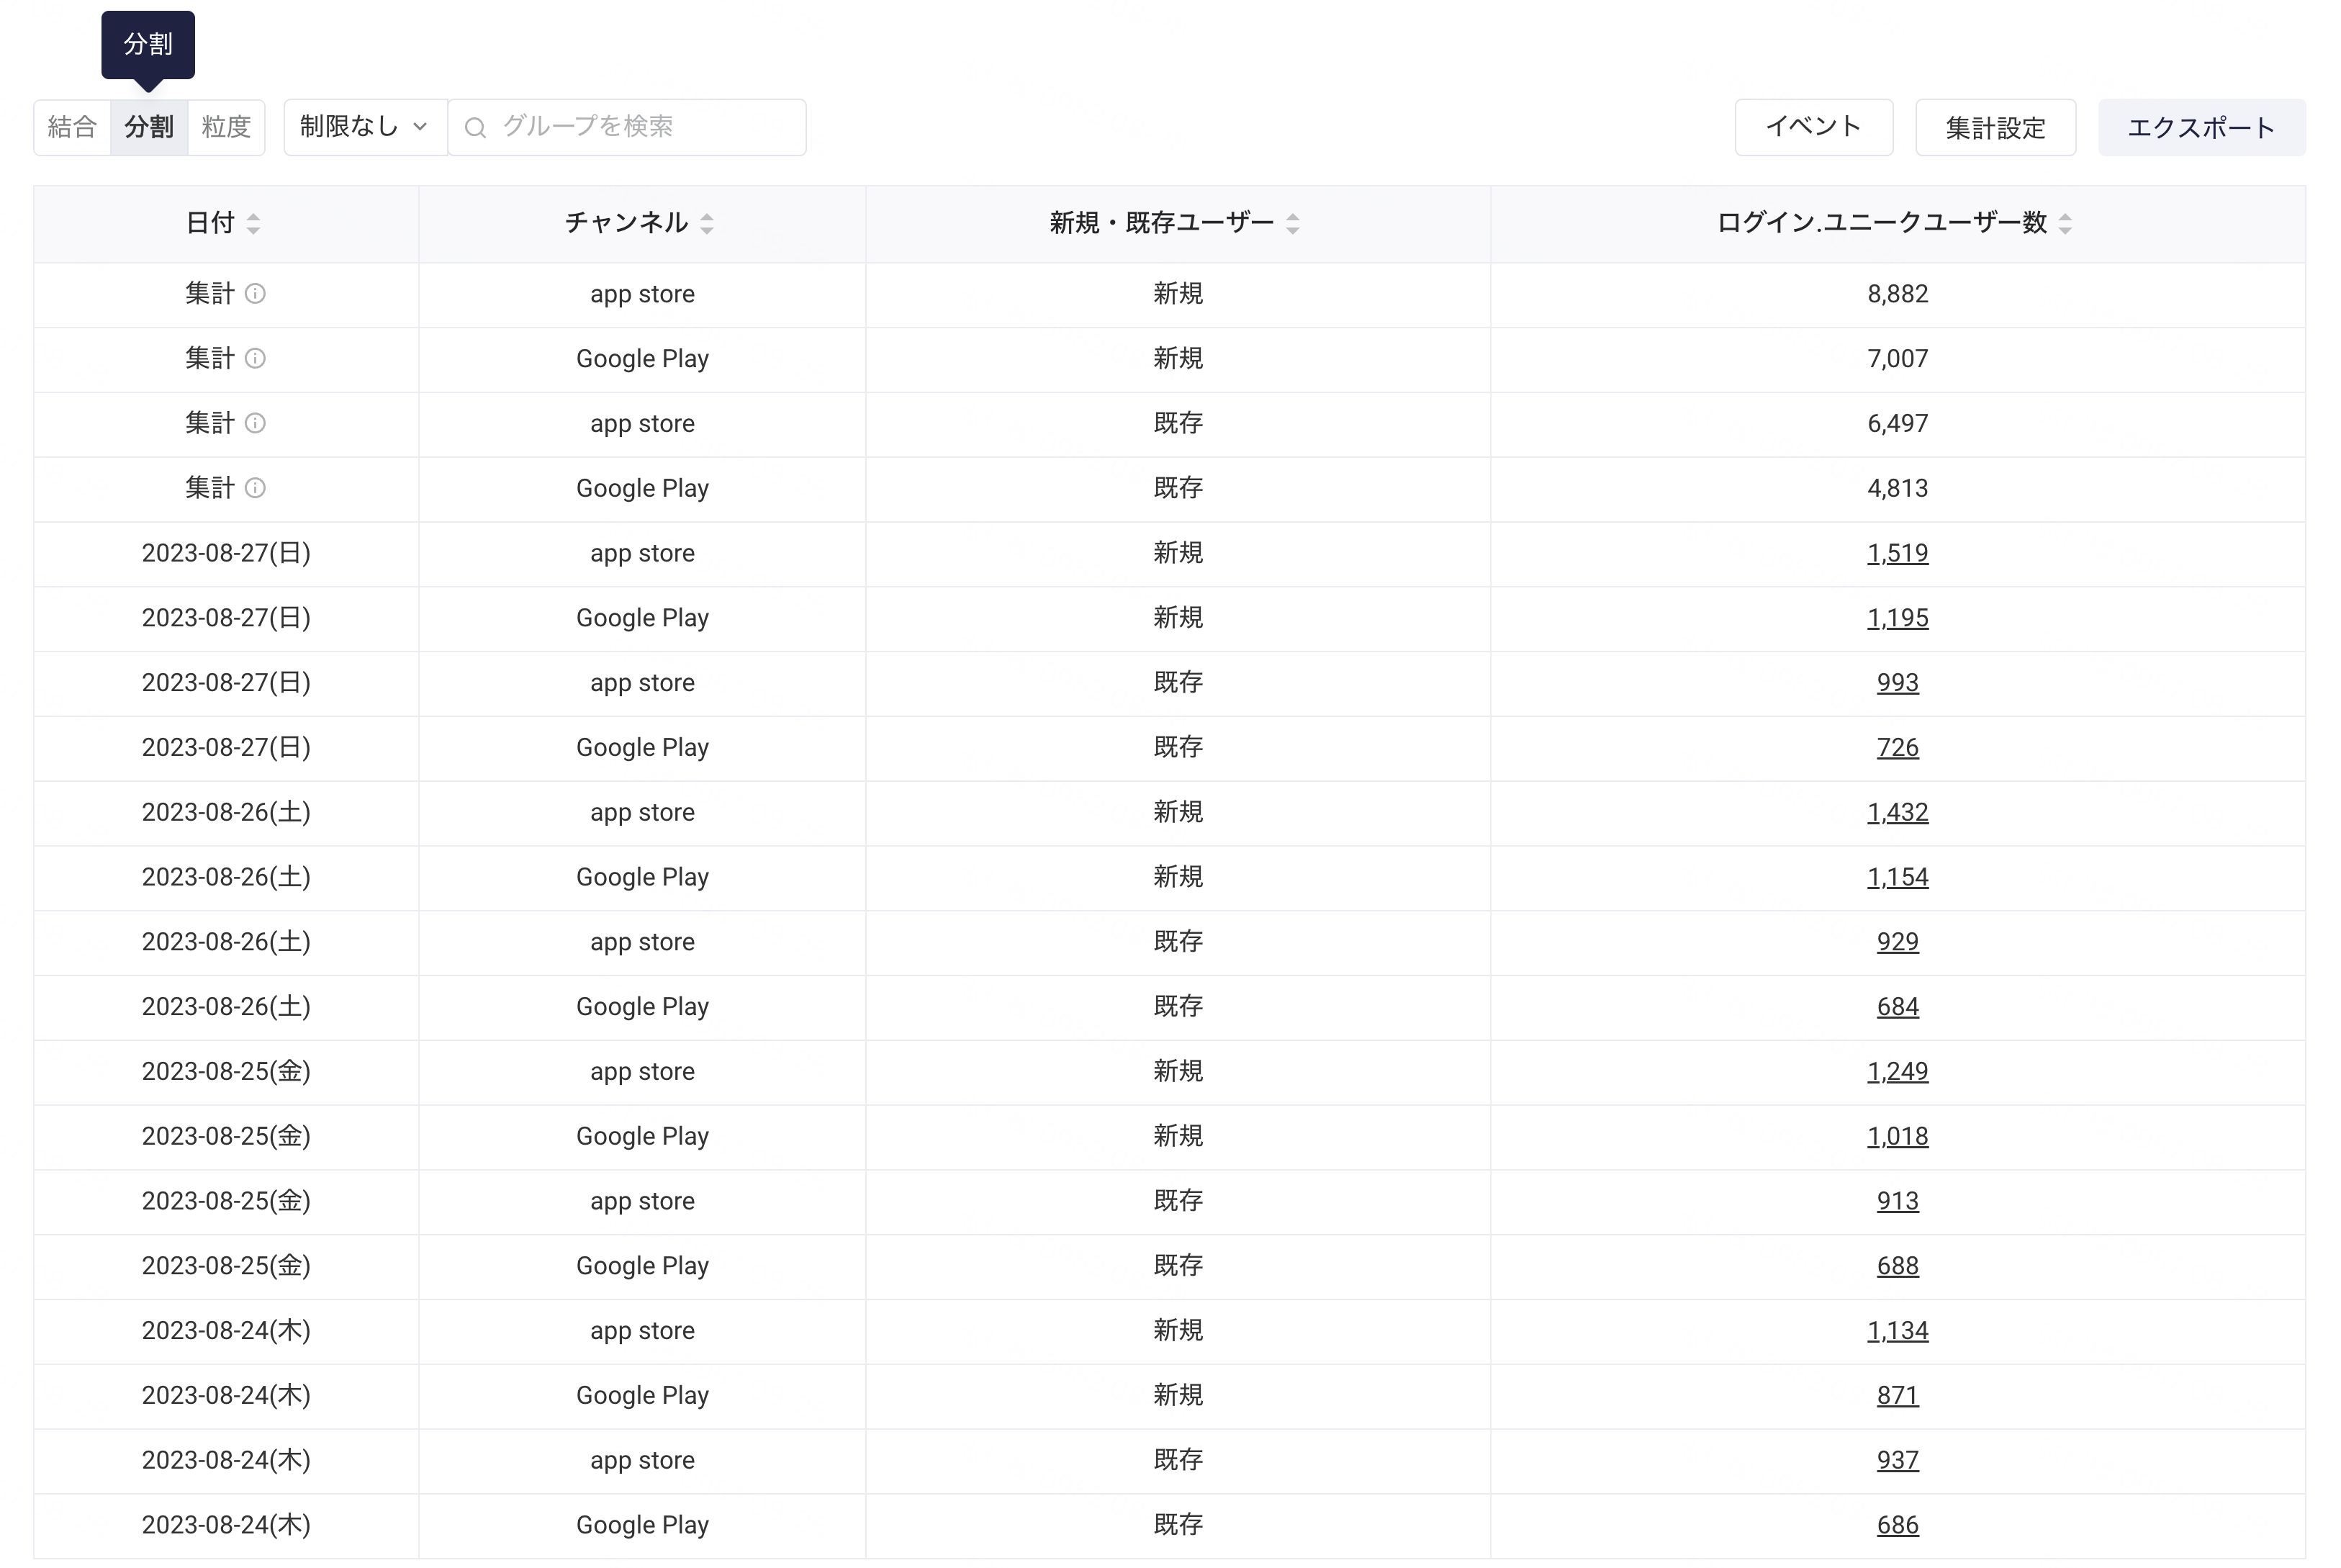Open the 制限なし dropdown
Screen dimensions: 2341x1568
click(x=365, y=127)
